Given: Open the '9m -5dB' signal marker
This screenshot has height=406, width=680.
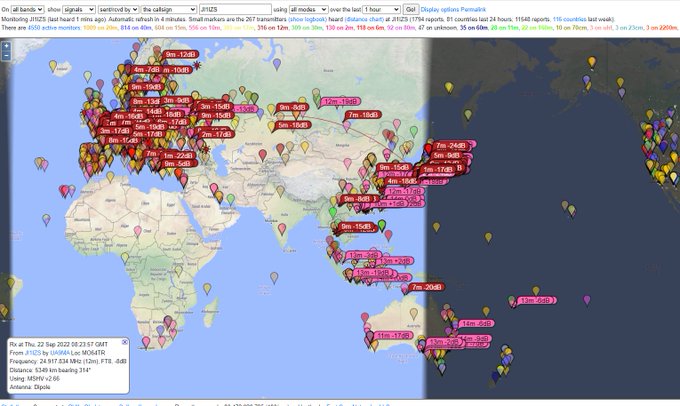Looking at the screenshot, I should click(178, 164).
